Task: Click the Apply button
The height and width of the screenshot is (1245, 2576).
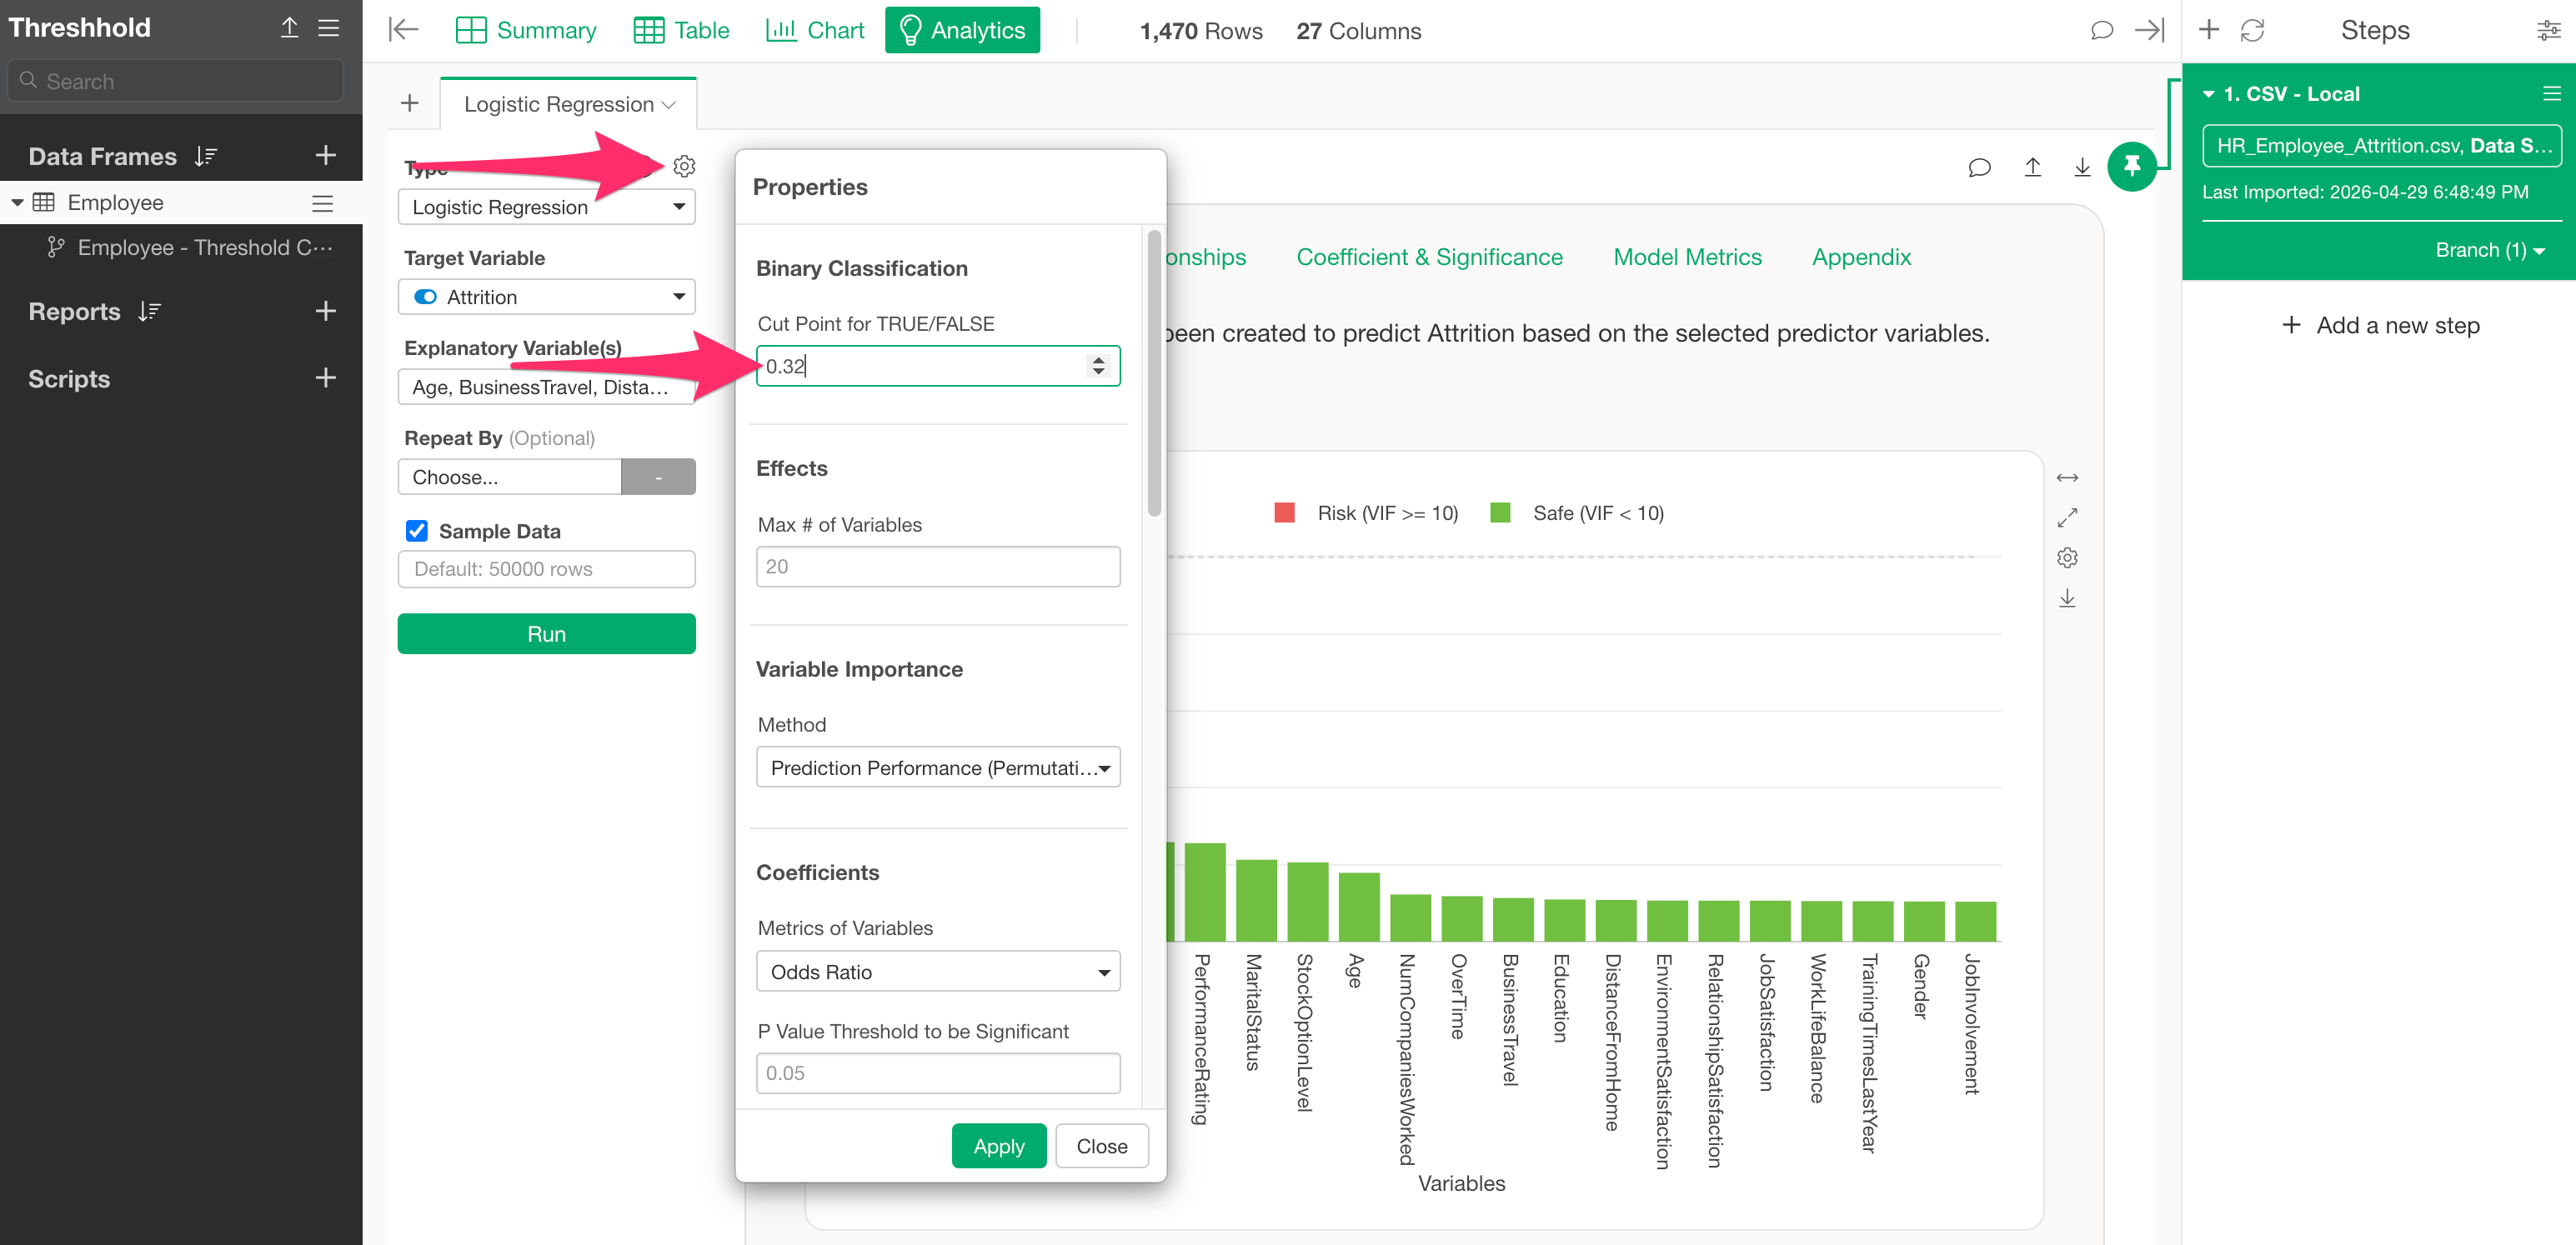Action: 998,1146
